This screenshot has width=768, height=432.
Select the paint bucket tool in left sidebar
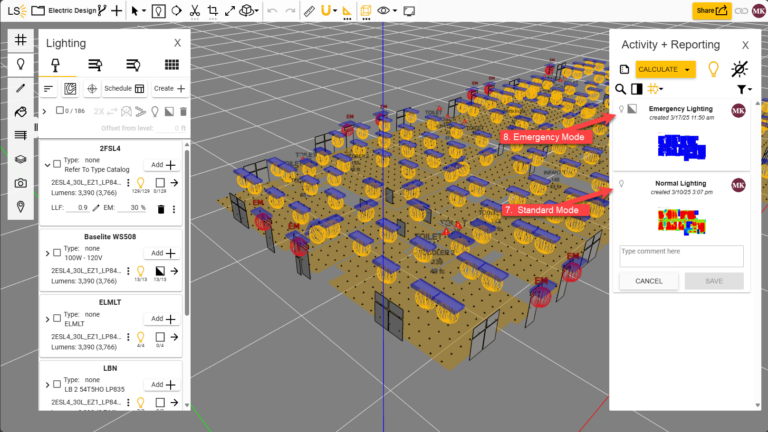coord(21,112)
